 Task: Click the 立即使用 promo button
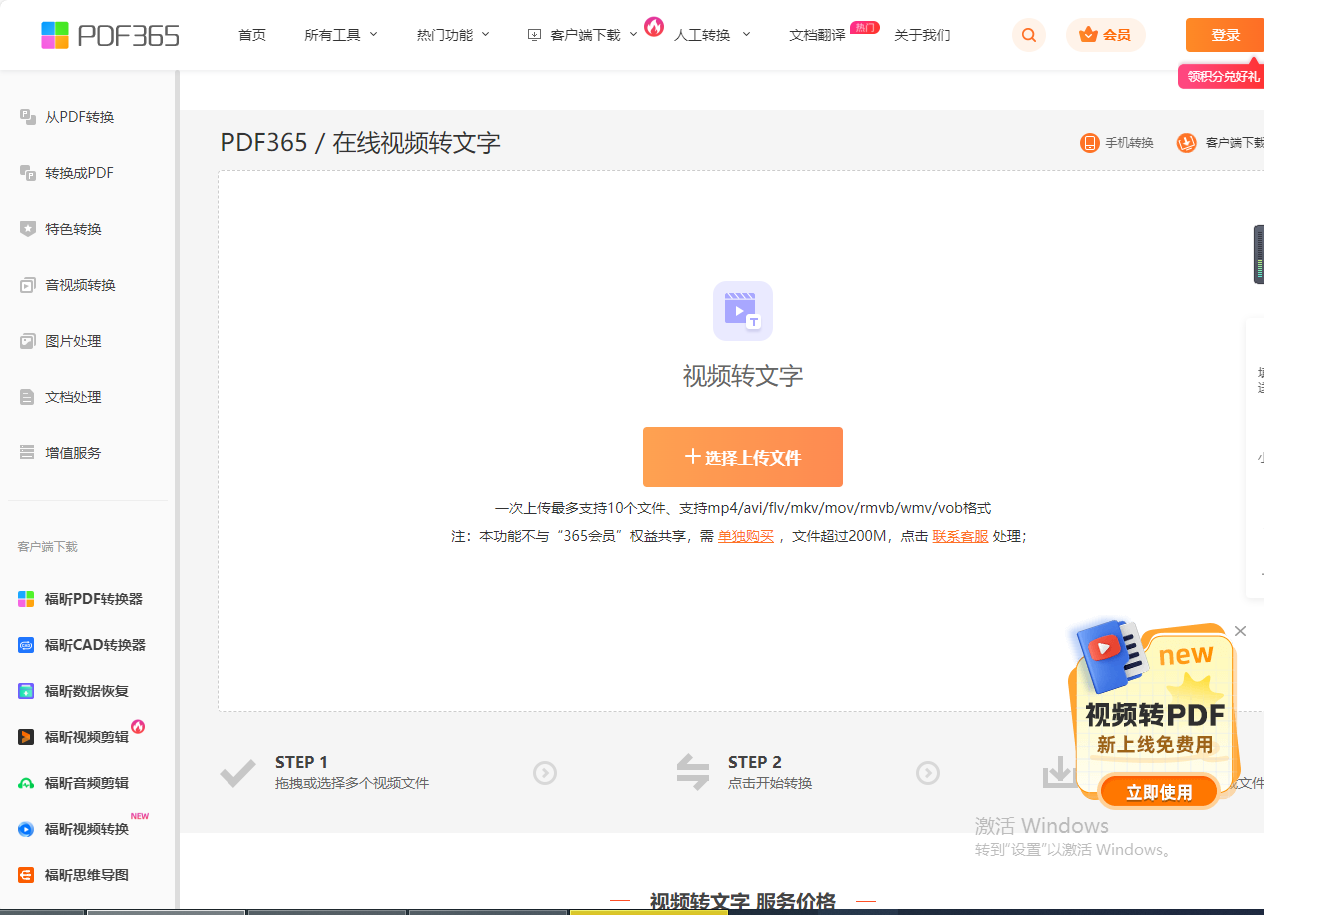coord(1159,792)
